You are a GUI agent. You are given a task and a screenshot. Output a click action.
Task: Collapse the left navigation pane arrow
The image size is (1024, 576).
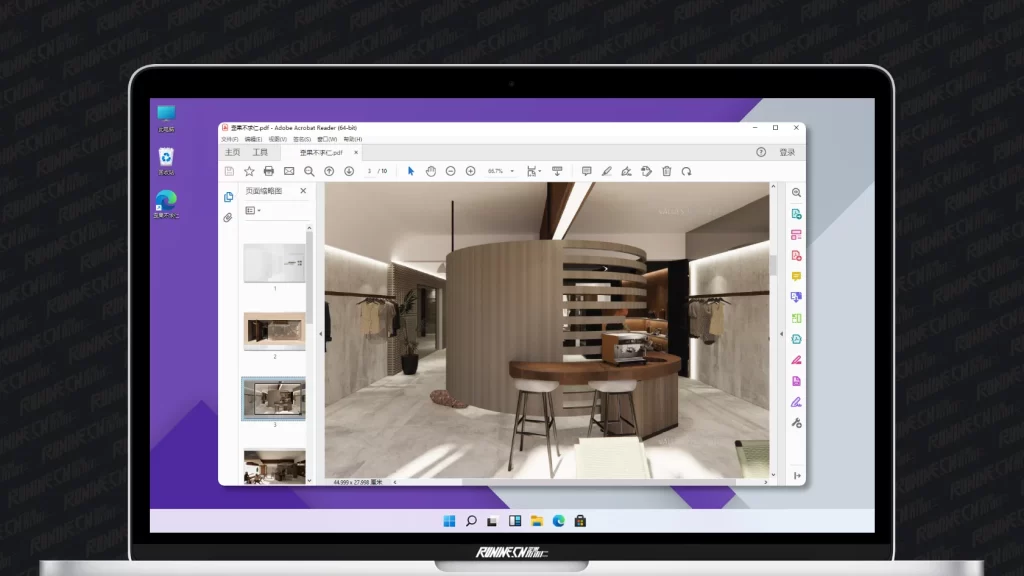[x=320, y=334]
